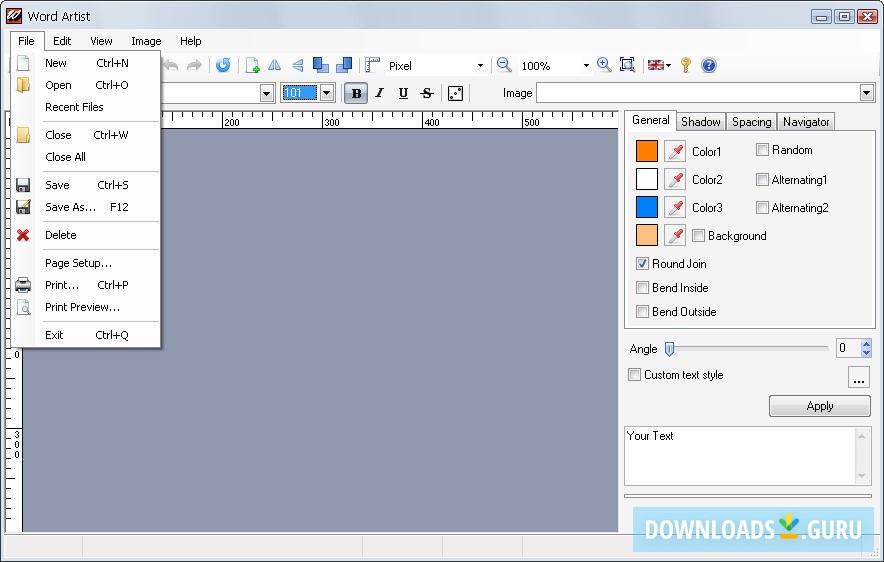
Task: Enable the Background checkbox
Action: pyautogui.click(x=698, y=236)
